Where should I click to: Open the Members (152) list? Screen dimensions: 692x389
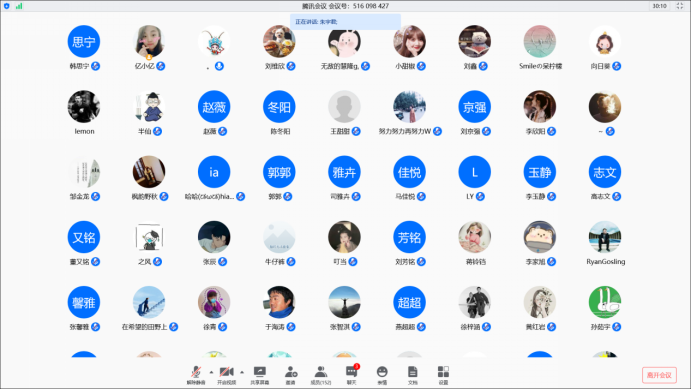click(x=321, y=374)
